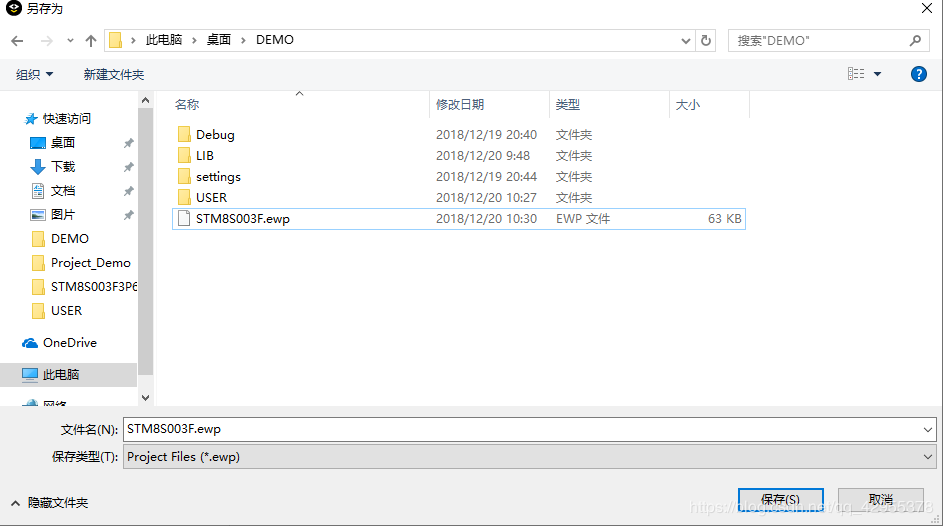Select 快速访问 in navigation pane
943x526 pixels.
point(66,118)
